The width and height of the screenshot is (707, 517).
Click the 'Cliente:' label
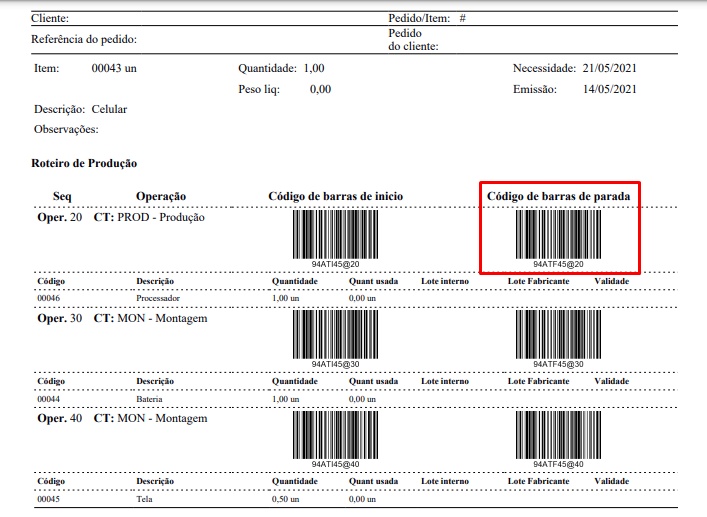pos(50,18)
